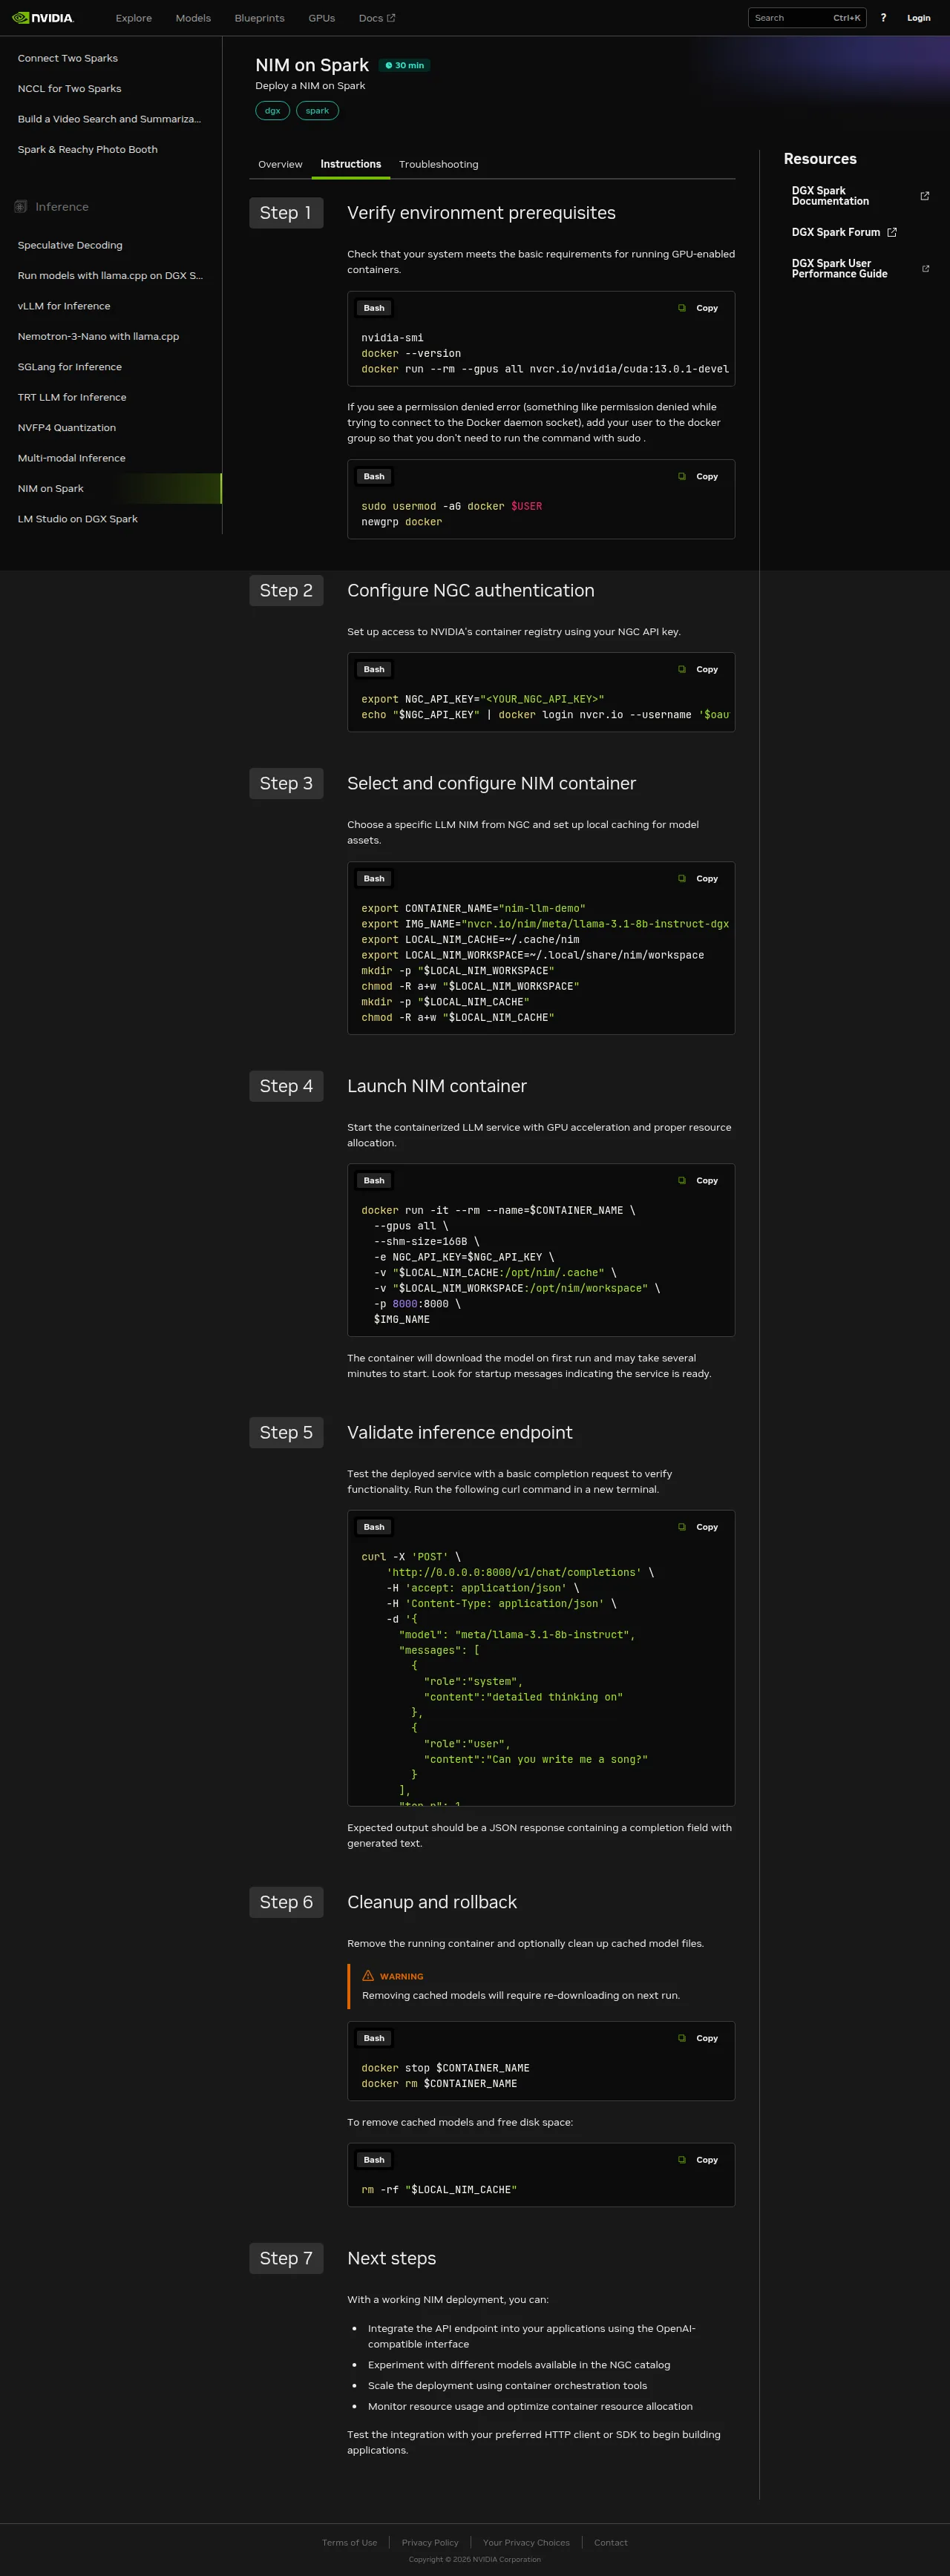Viewport: 950px width, 2576px height.
Task: Open the GPUs menu
Action: 321,18
